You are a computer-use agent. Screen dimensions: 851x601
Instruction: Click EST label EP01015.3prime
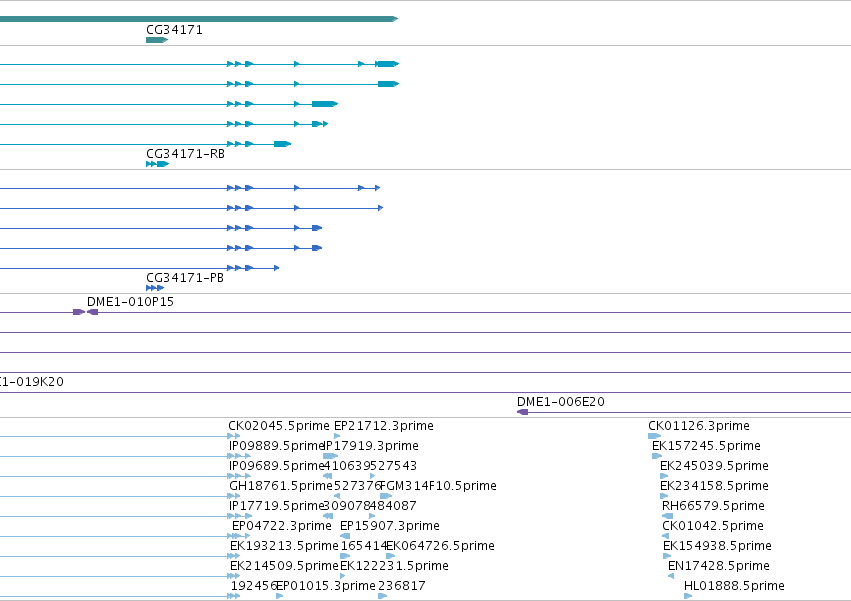tap(326, 586)
